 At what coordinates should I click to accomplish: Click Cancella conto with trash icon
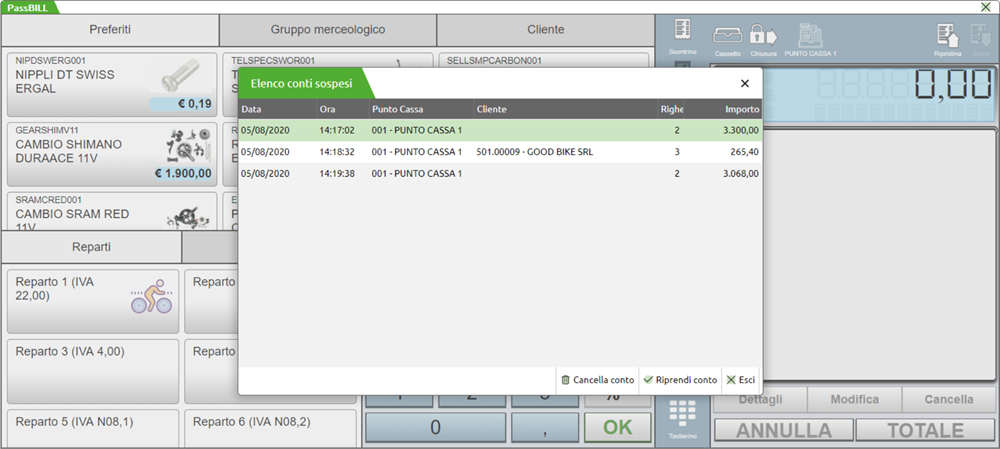(597, 380)
